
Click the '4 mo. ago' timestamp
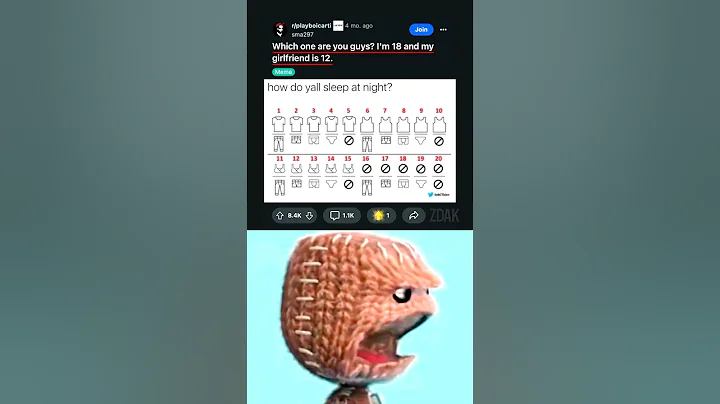(359, 26)
